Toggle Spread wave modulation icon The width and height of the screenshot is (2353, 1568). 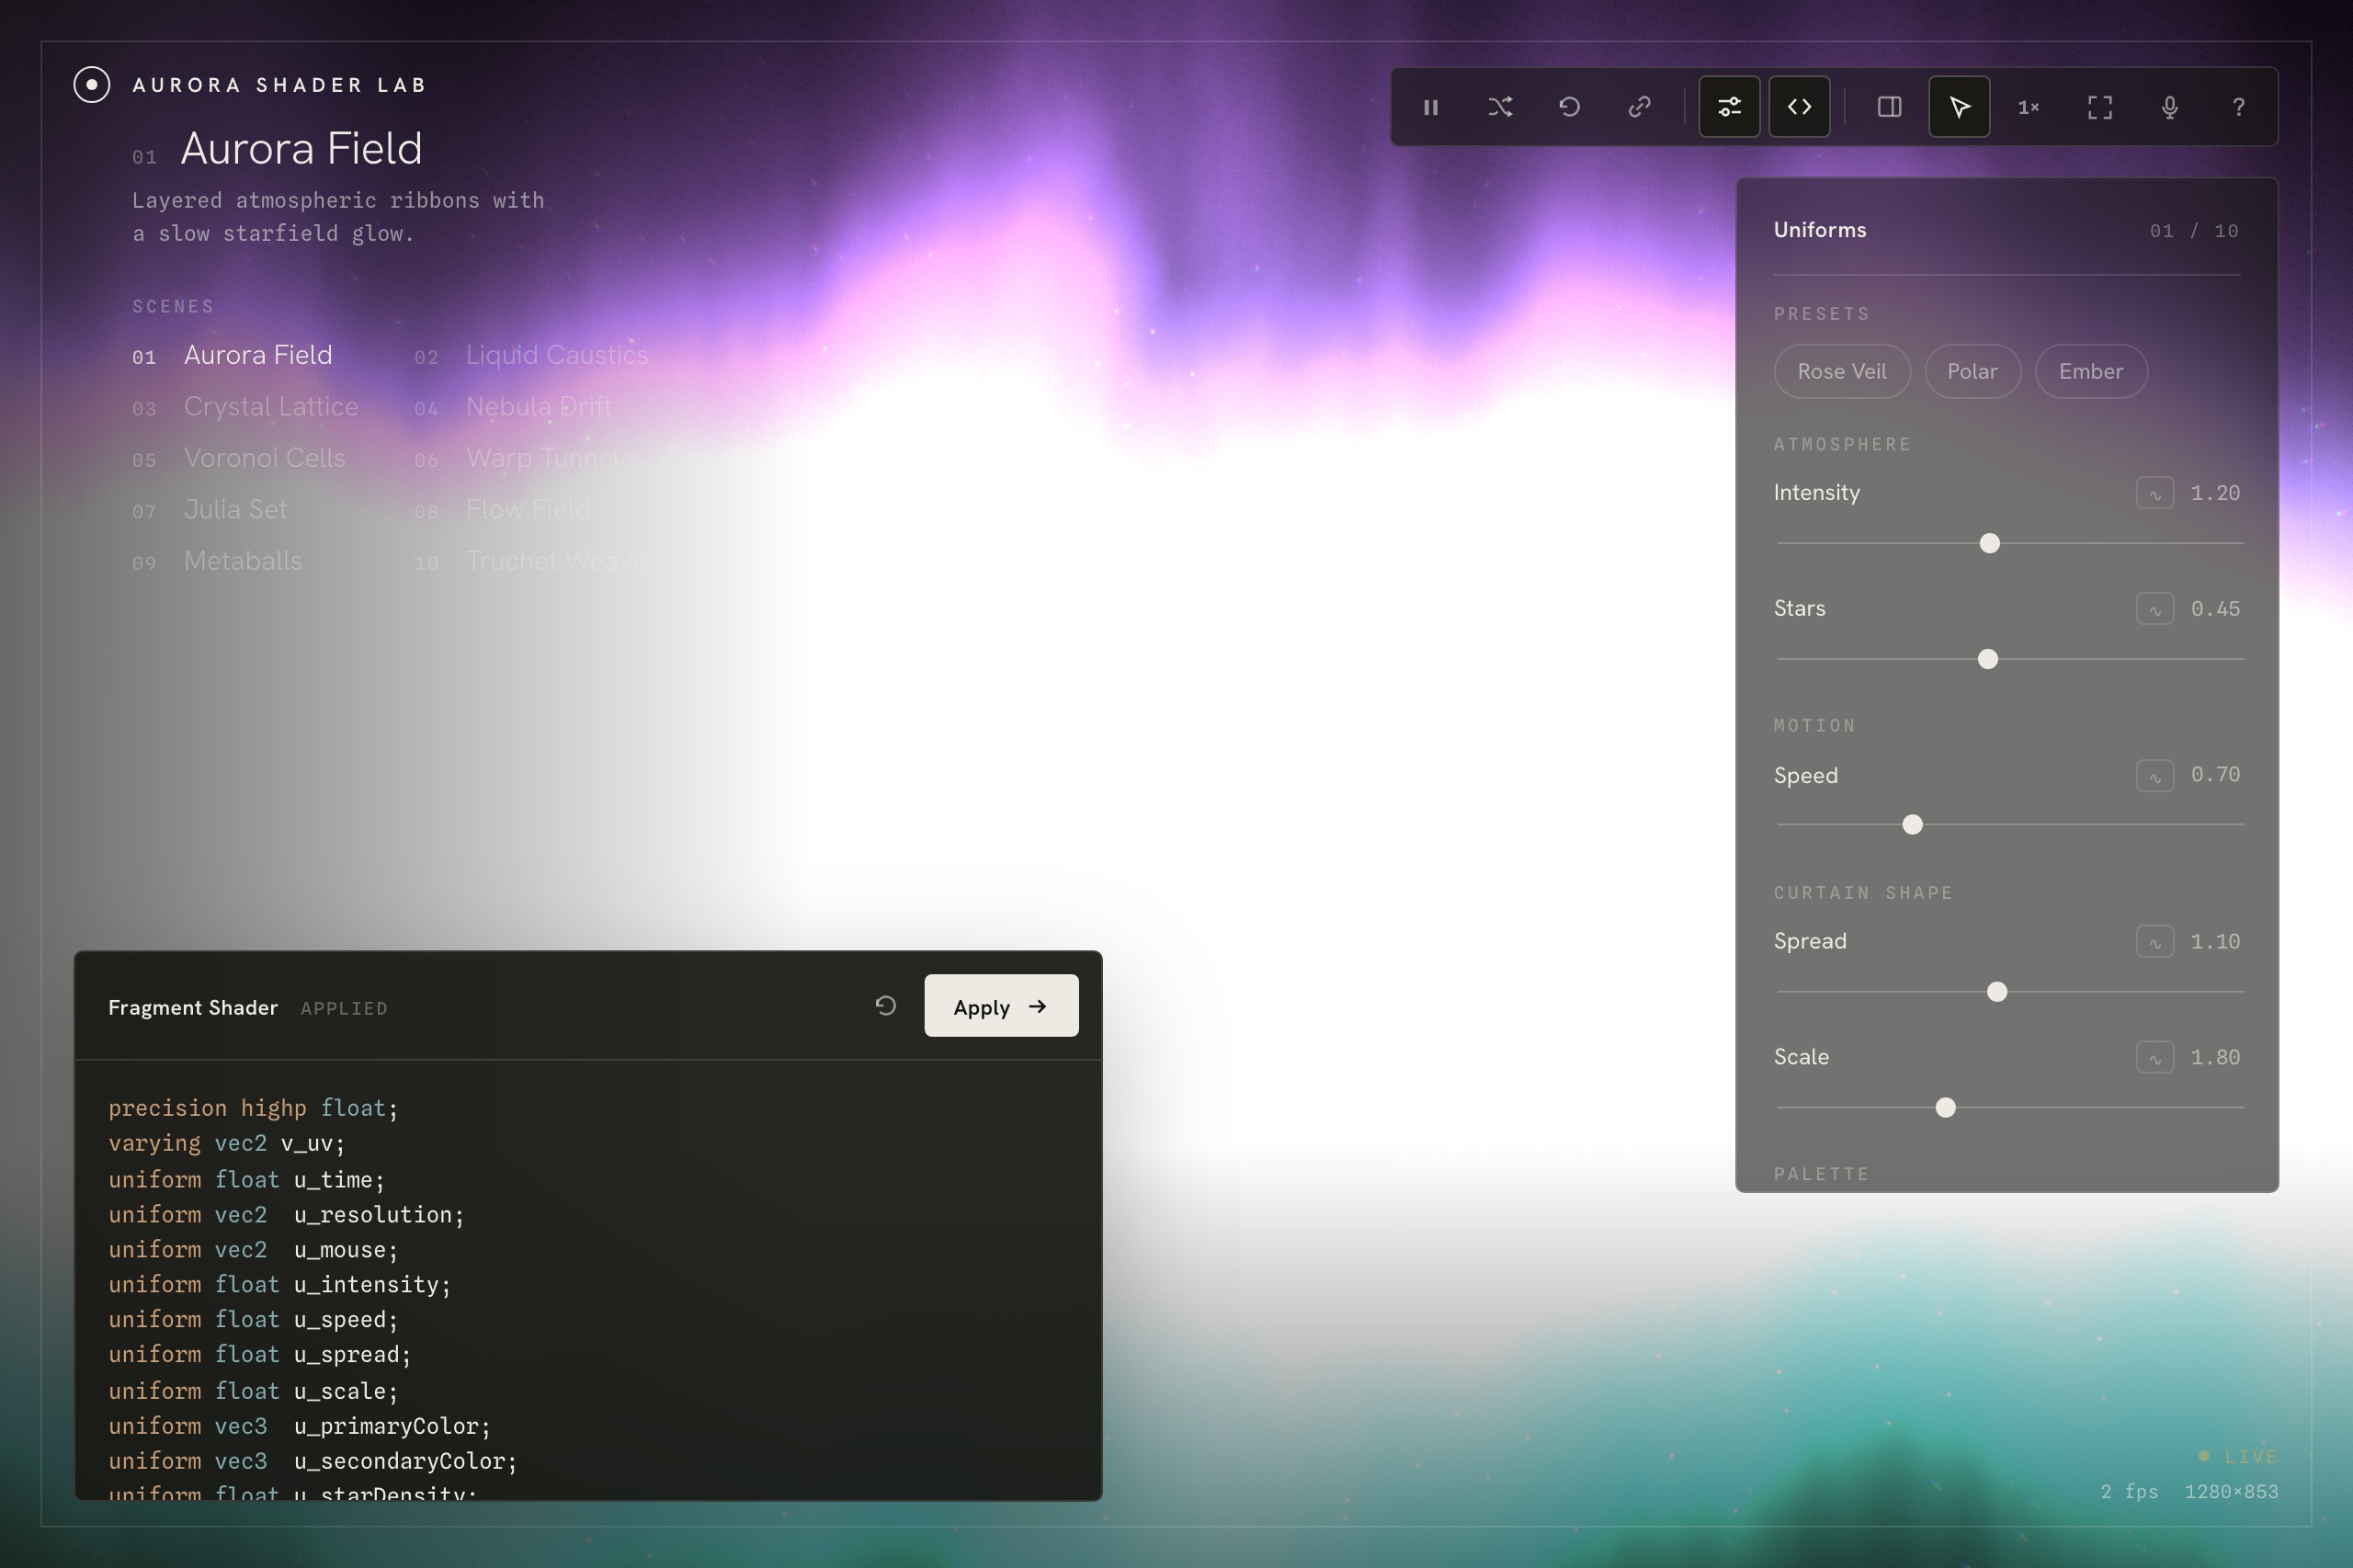point(2155,941)
